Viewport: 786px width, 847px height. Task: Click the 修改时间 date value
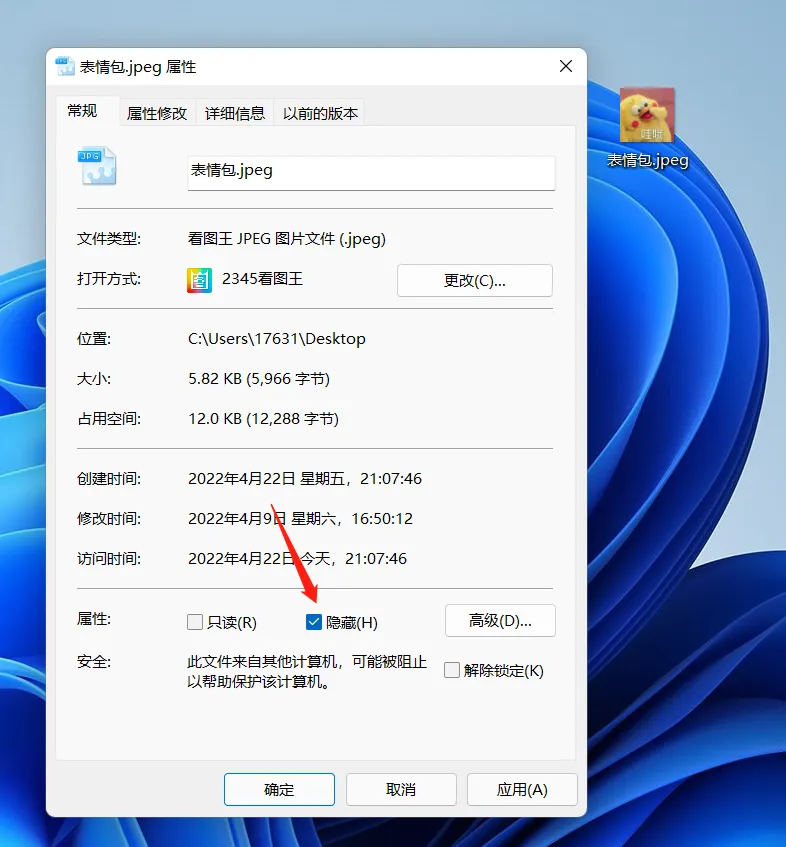(300, 519)
